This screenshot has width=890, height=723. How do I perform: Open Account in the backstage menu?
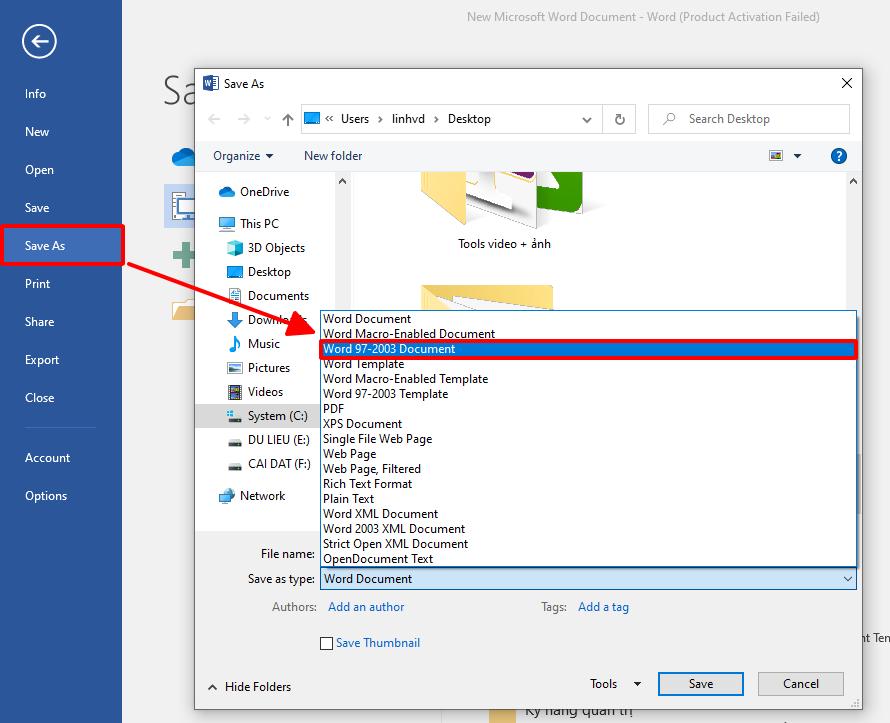48,458
